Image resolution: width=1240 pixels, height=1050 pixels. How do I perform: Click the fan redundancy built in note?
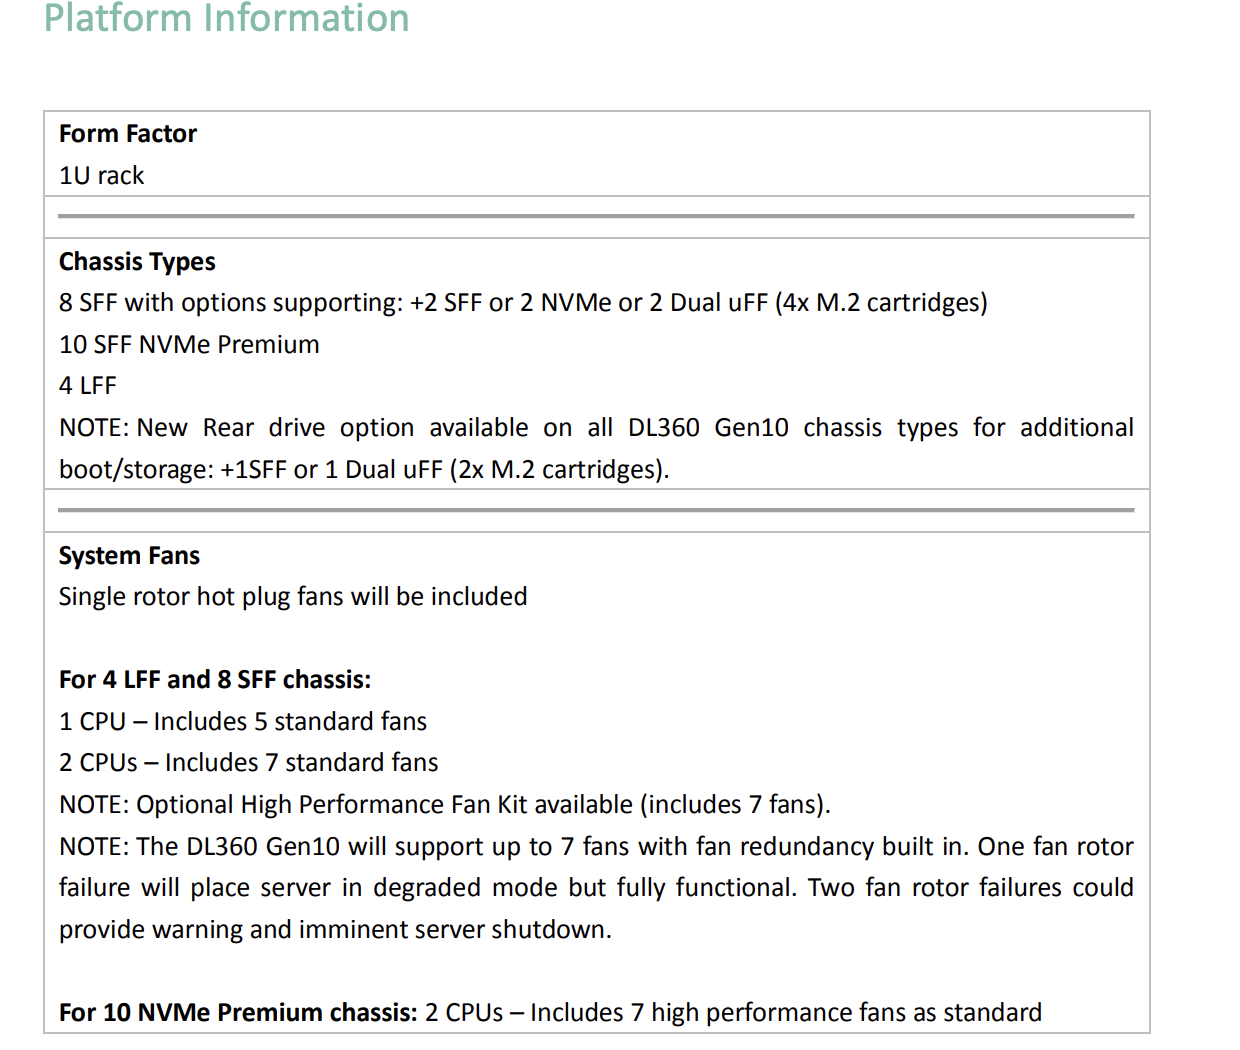click(x=596, y=847)
